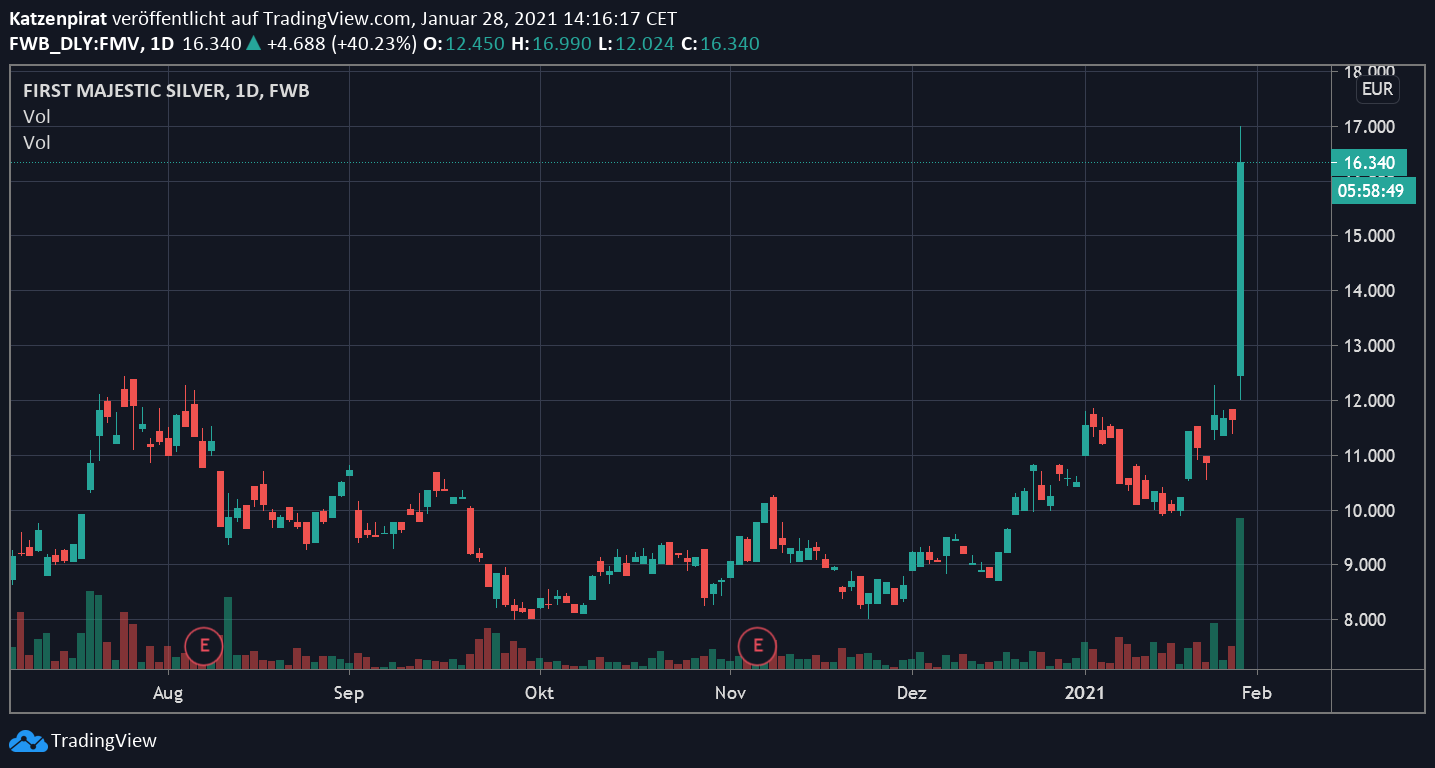Click the symbol text FWB_DLY:FMV
1435x768 pixels.
[x=75, y=43]
